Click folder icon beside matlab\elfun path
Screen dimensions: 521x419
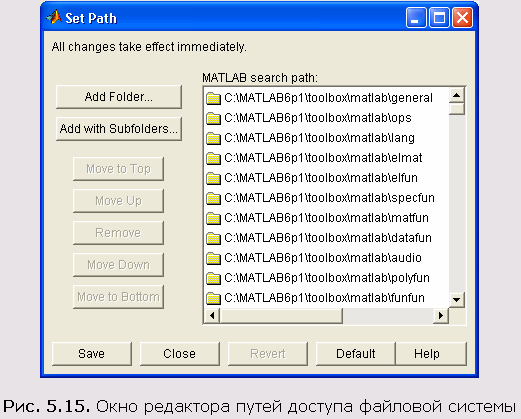(x=213, y=178)
